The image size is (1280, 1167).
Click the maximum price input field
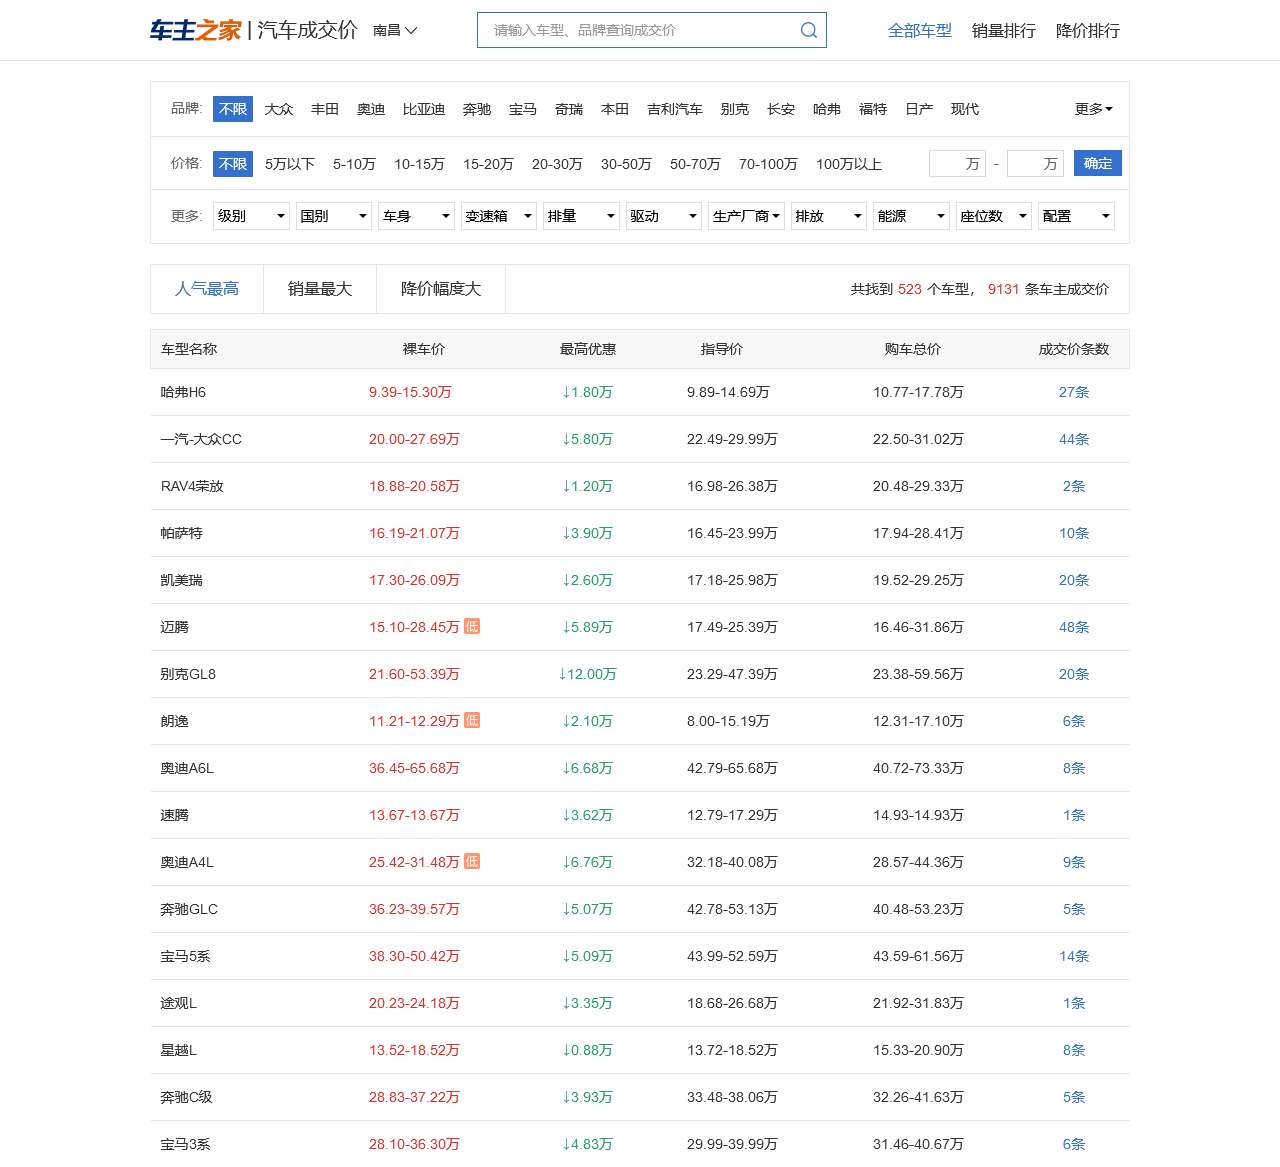[x=1035, y=163]
